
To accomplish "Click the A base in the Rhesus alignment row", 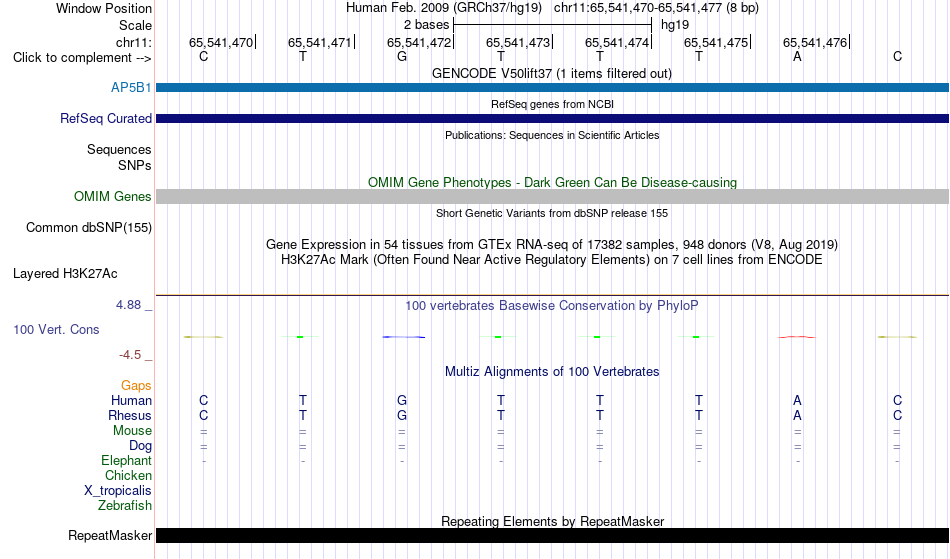I will click(797, 415).
